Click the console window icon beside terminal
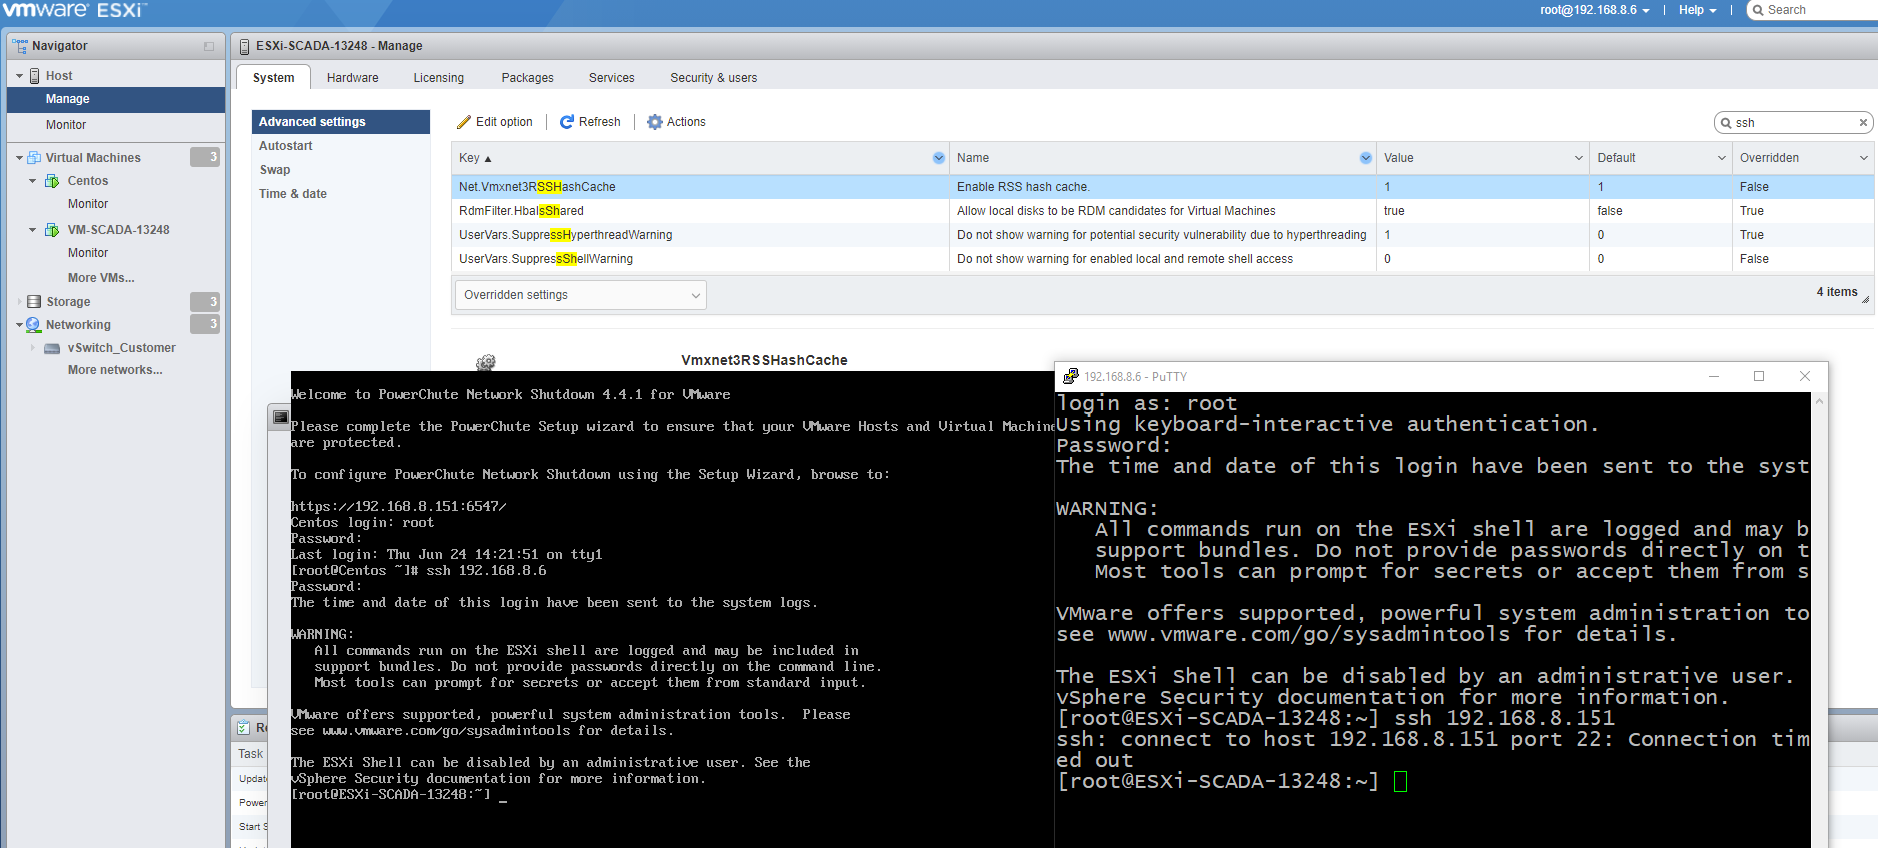Image resolution: width=1878 pixels, height=848 pixels. point(281,417)
